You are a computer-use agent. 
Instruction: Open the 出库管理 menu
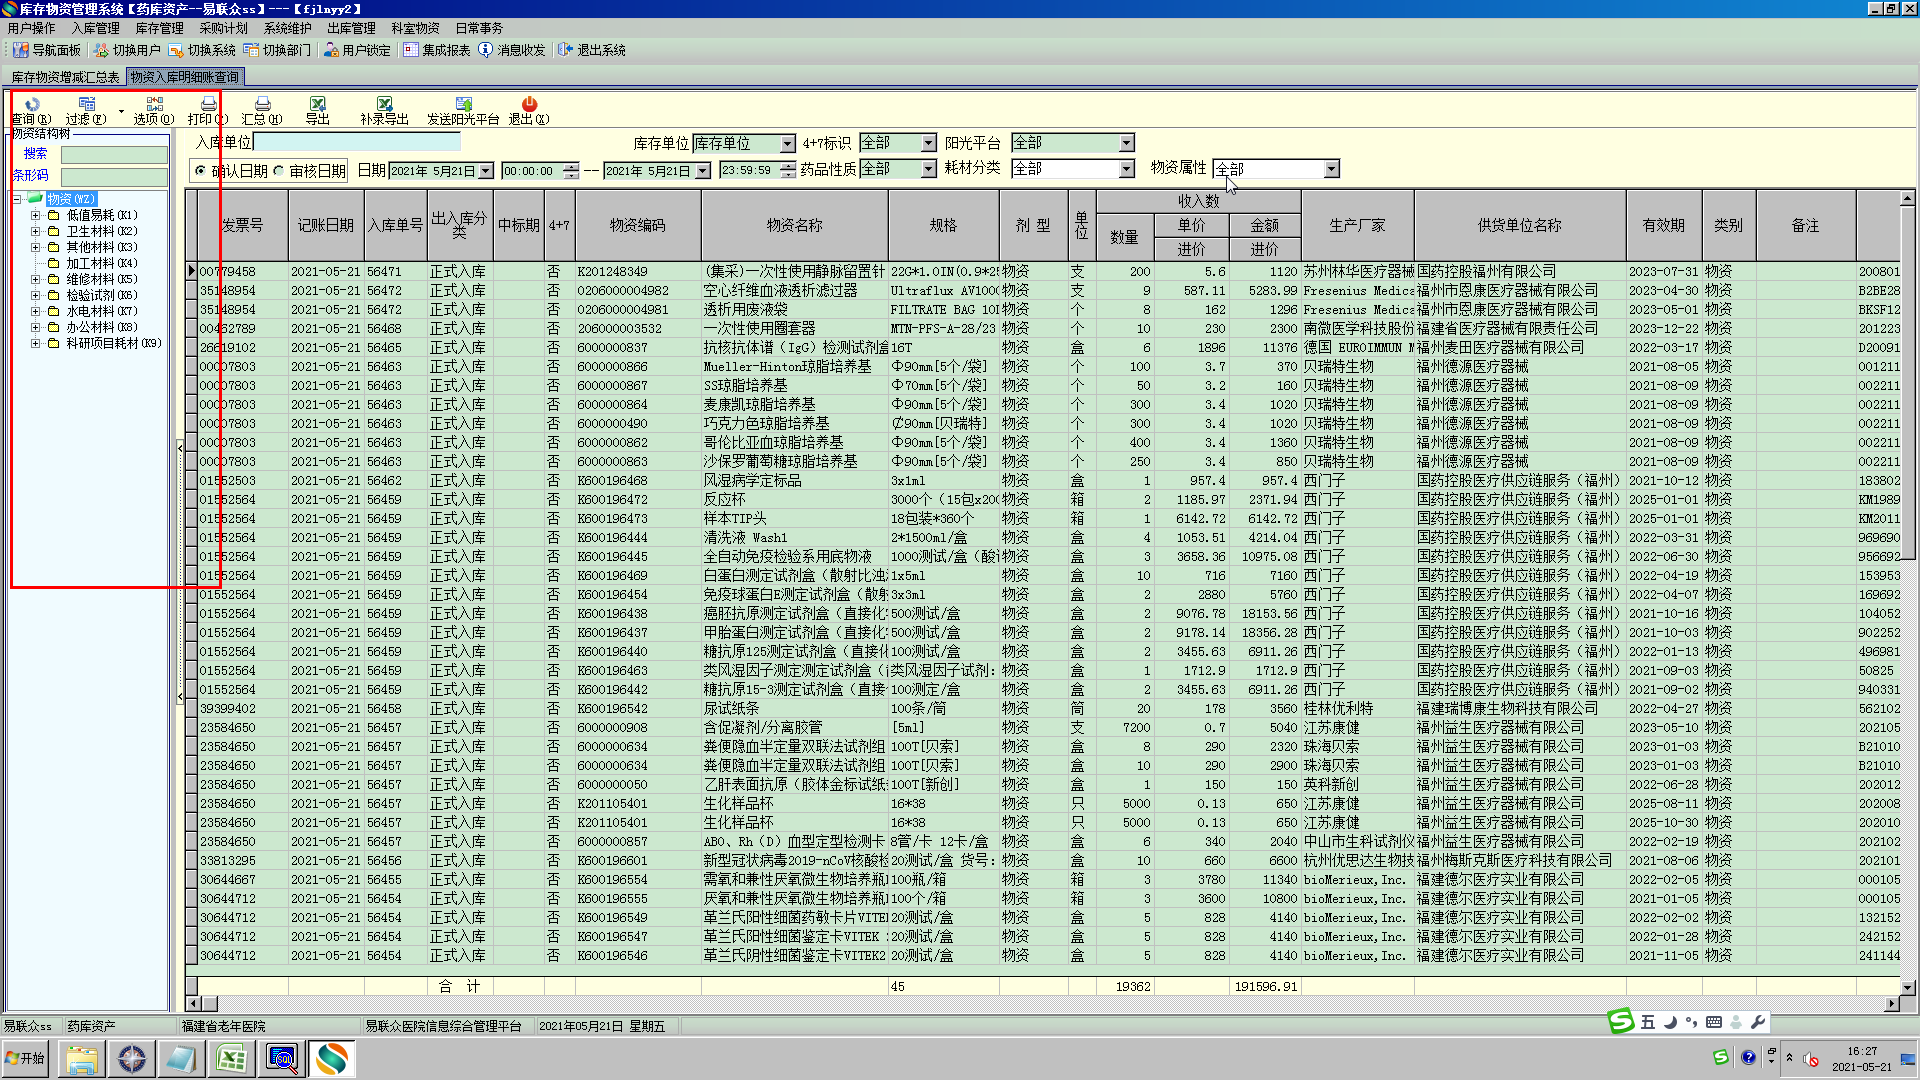tap(351, 28)
